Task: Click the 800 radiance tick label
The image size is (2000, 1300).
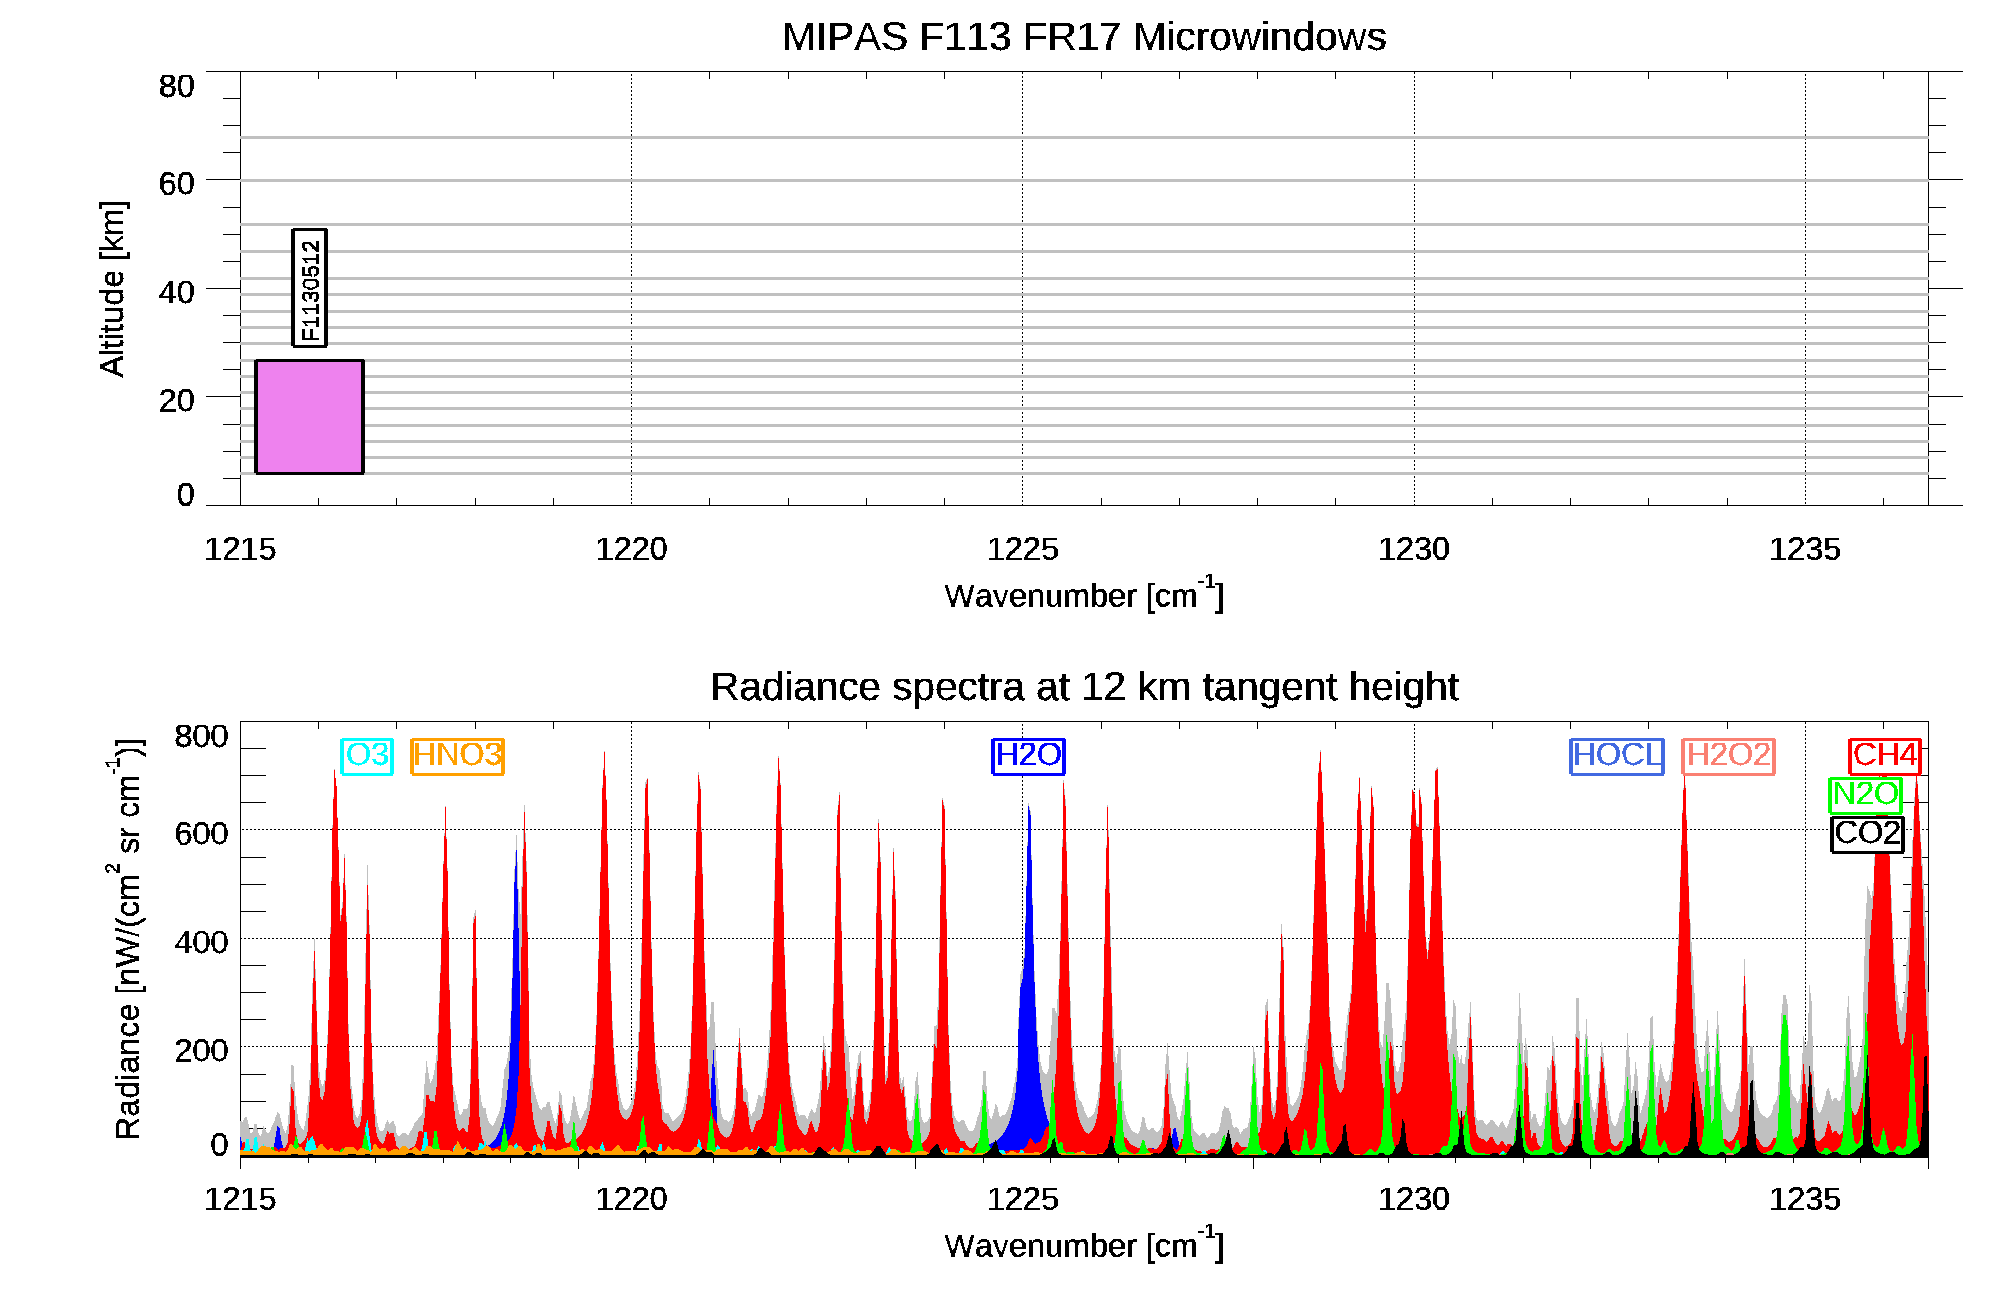Action: tap(201, 737)
